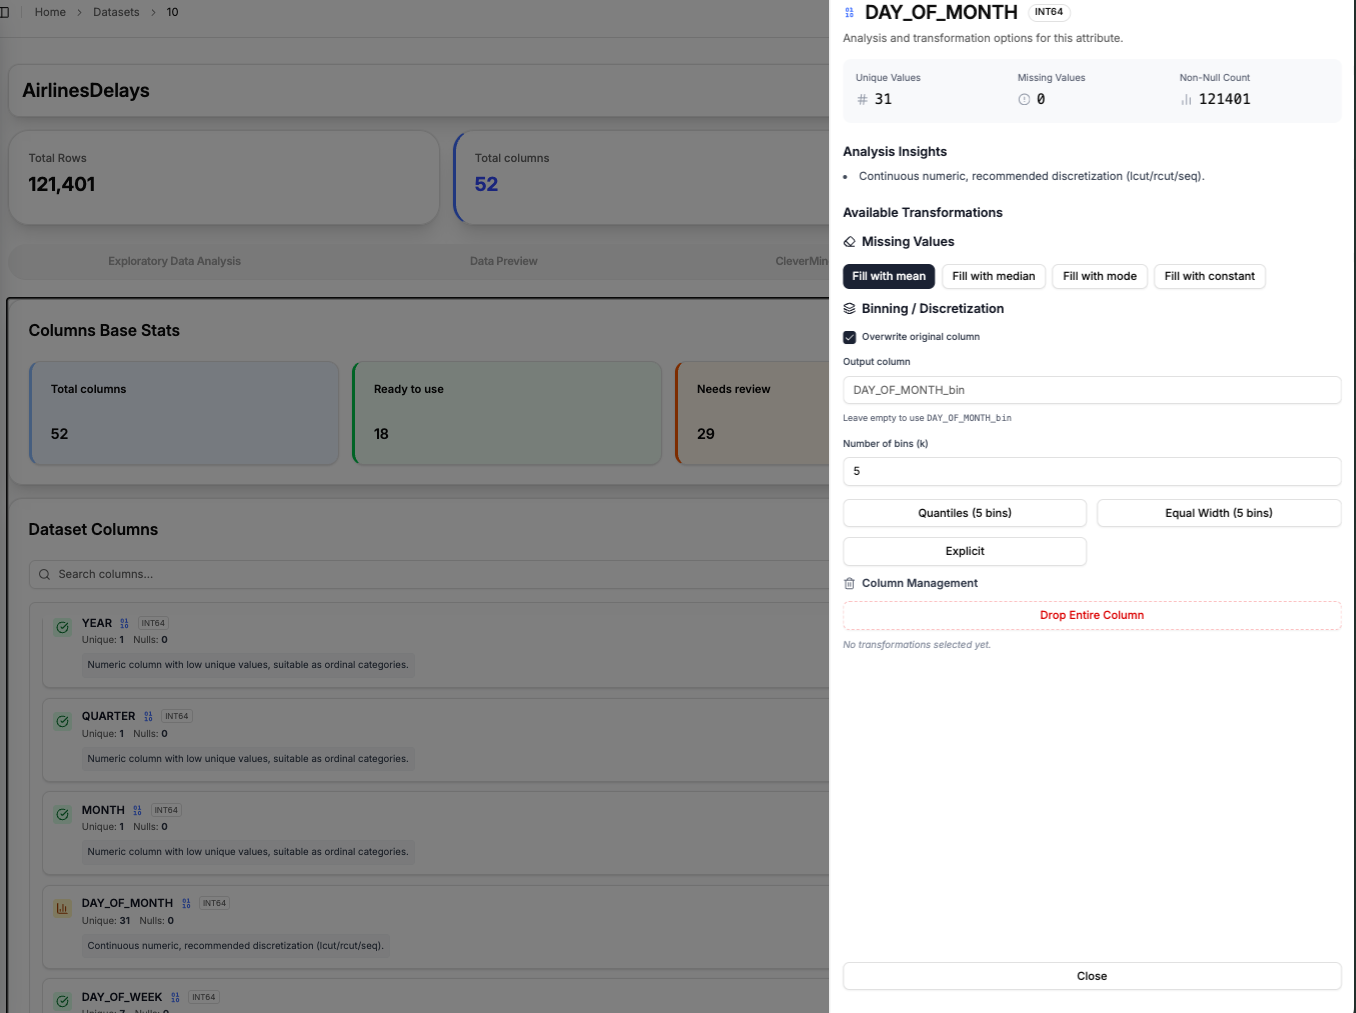Click the search magnifier icon in columns search

44,574
